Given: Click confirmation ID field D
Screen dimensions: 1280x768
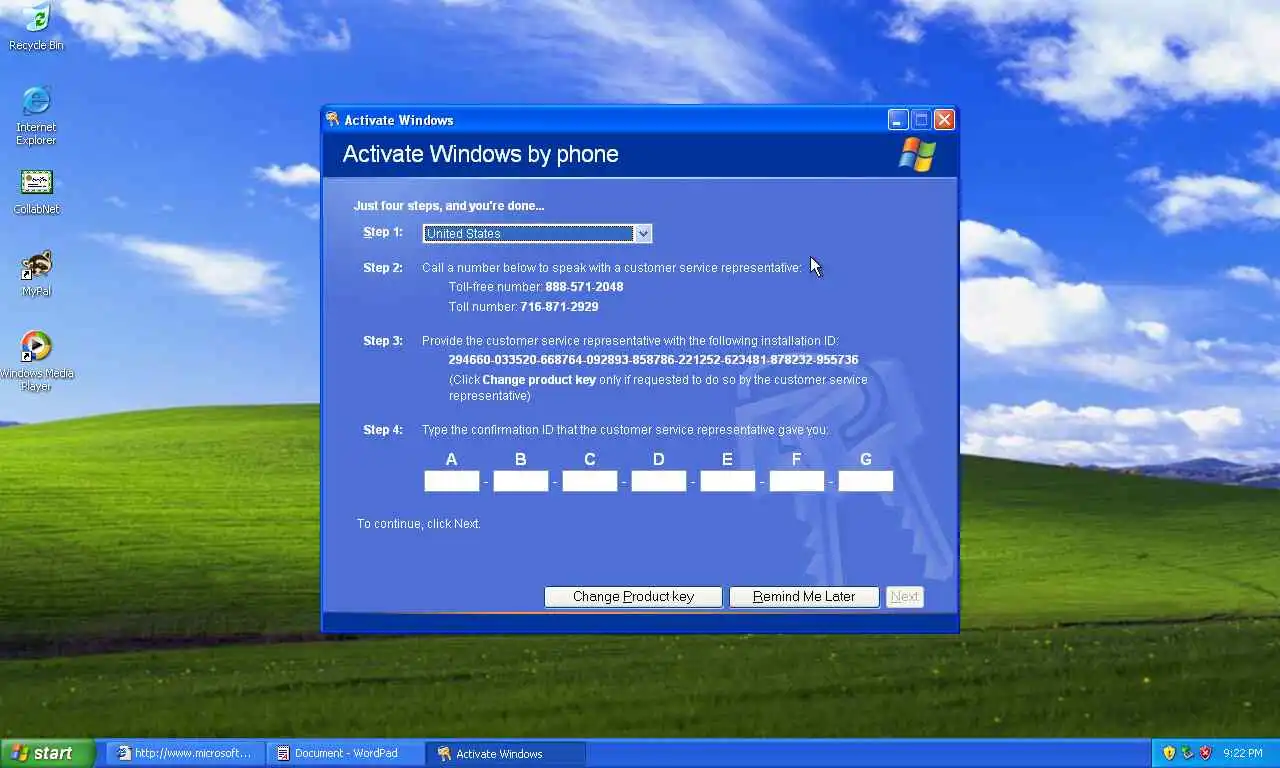Looking at the screenshot, I should coord(659,481).
